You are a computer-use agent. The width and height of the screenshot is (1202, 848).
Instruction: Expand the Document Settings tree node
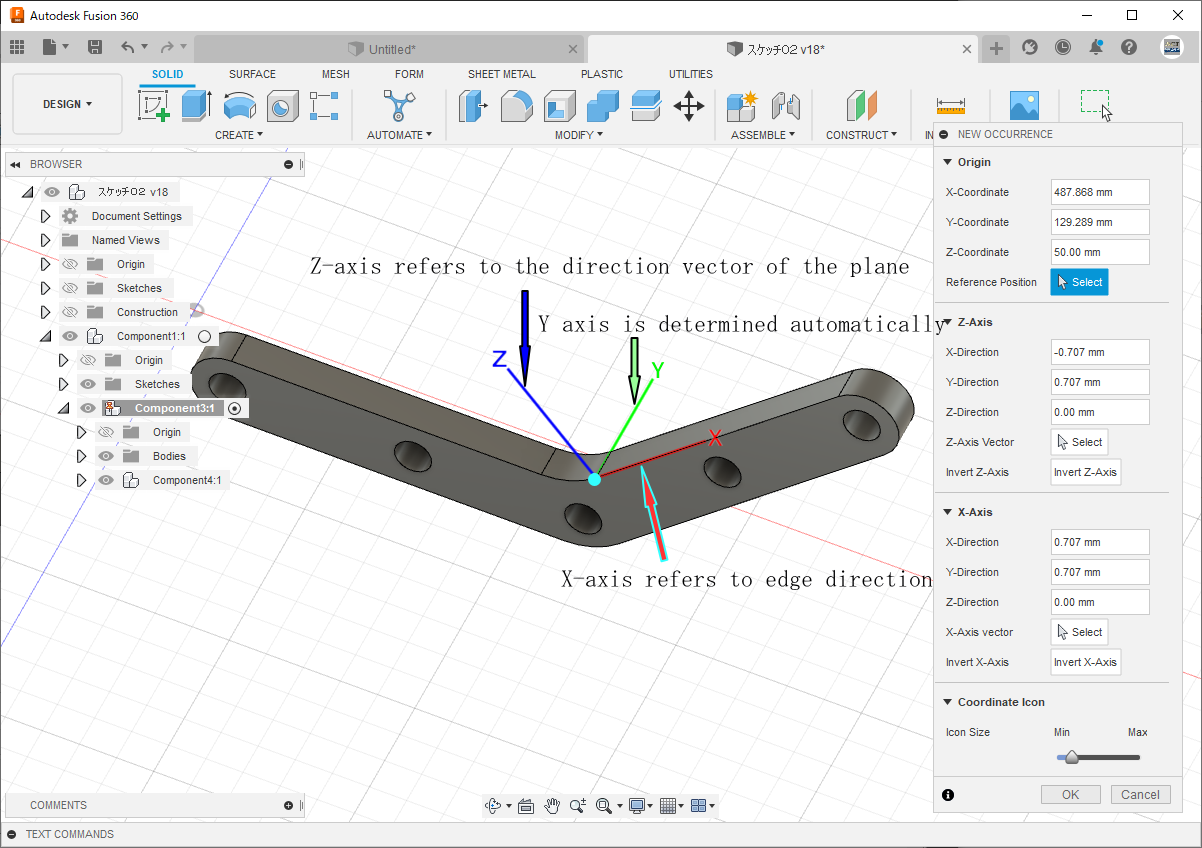45,216
